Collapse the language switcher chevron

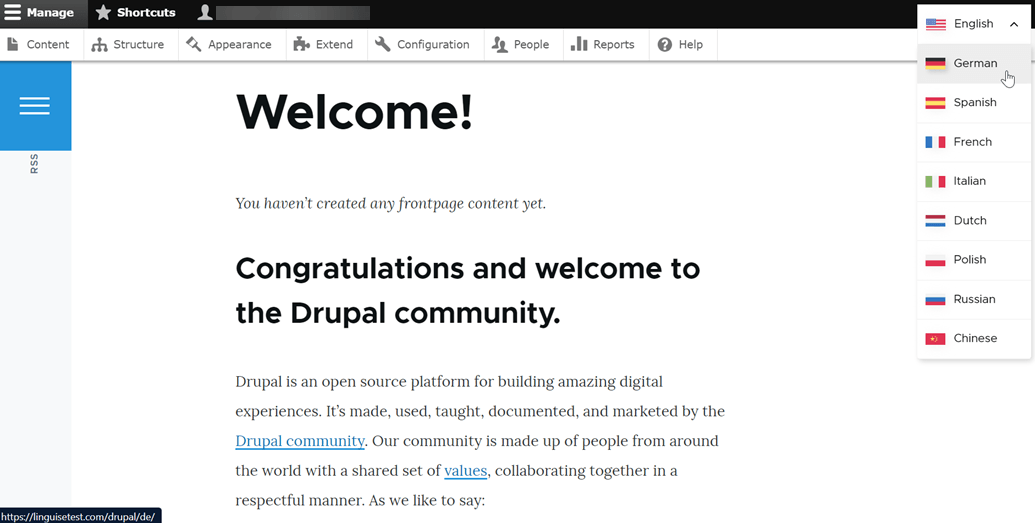pos(1014,24)
